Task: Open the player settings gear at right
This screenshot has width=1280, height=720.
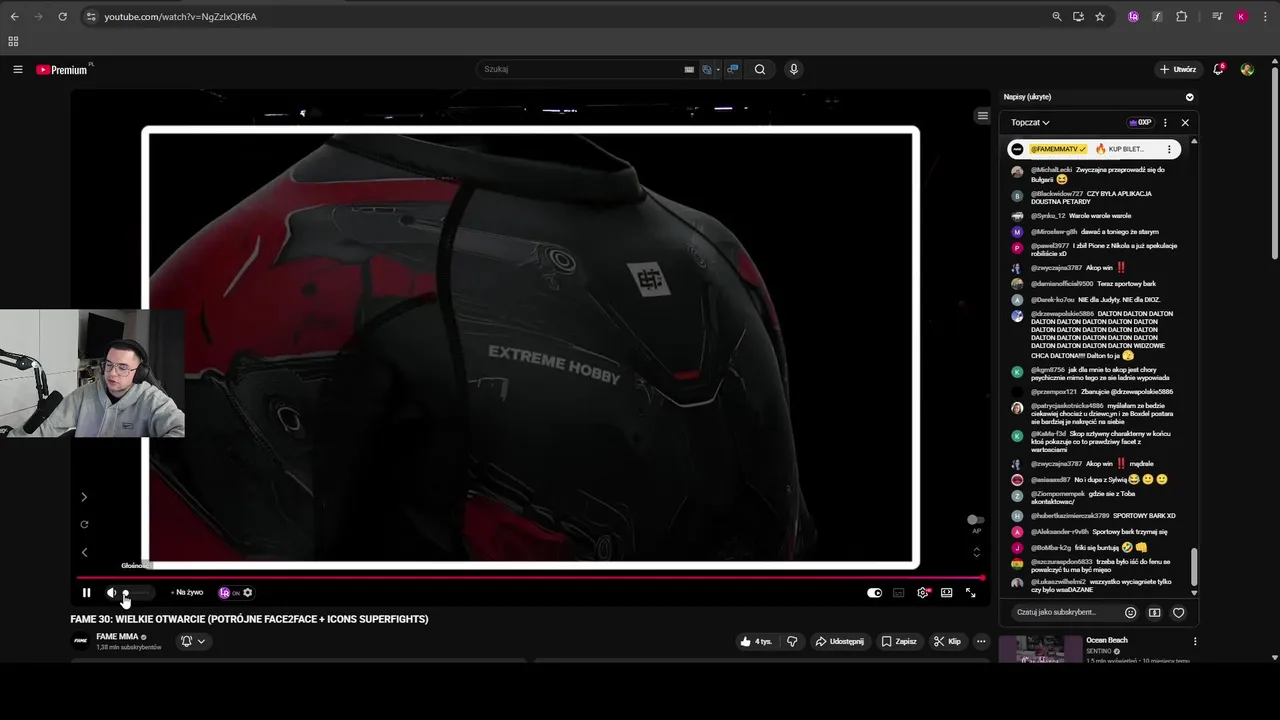Action: [x=923, y=593]
